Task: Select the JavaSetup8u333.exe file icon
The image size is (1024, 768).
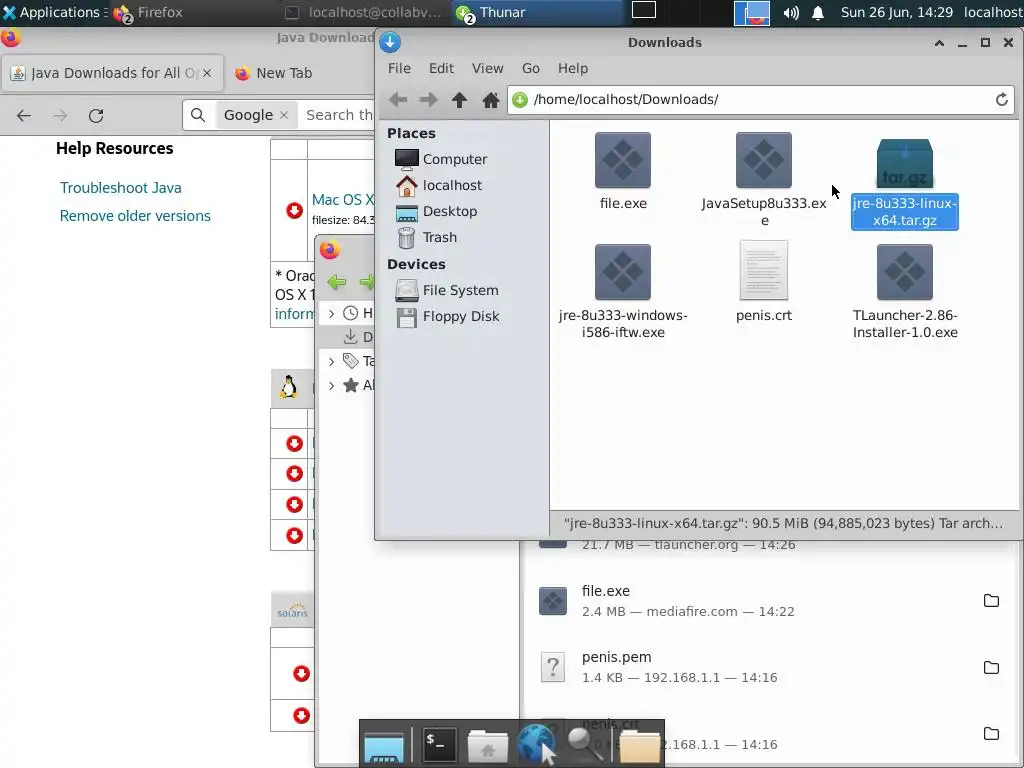Action: point(763,160)
